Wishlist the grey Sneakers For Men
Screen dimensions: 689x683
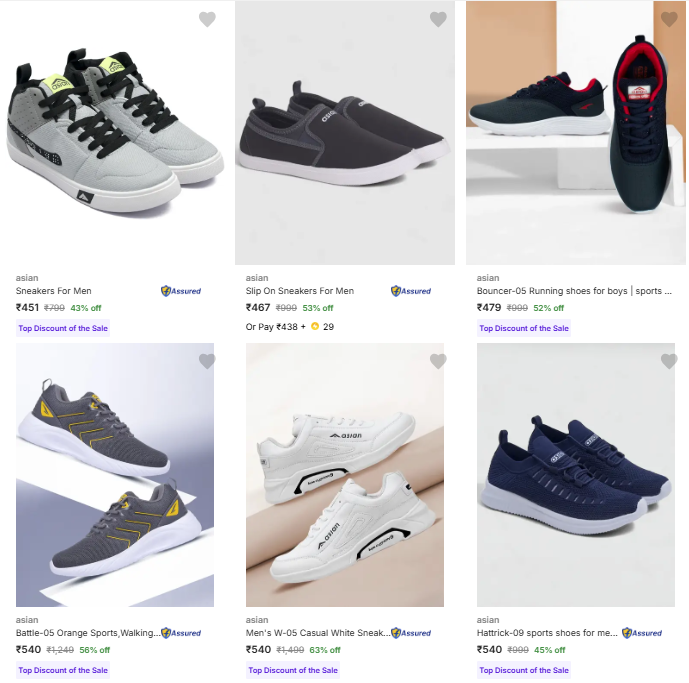(x=207, y=19)
